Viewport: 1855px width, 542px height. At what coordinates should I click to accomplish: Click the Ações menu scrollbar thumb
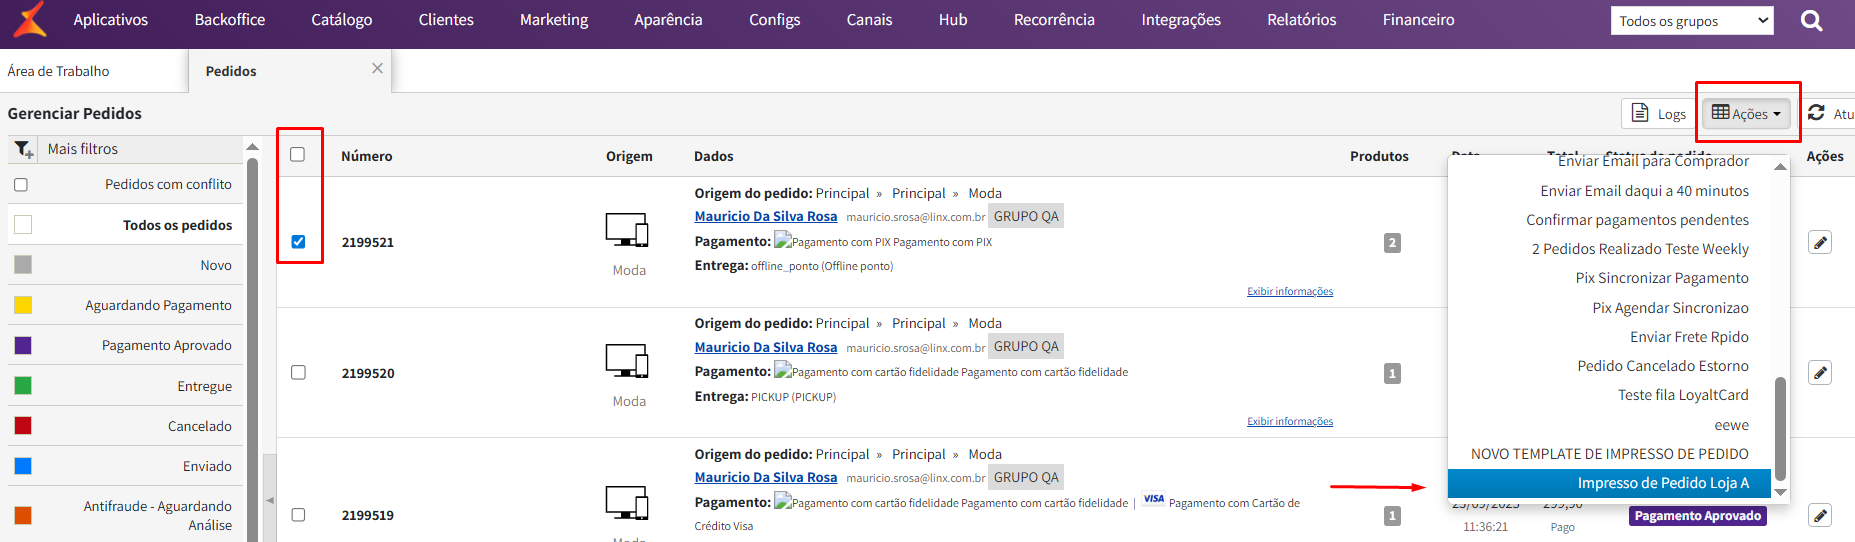[1780, 427]
